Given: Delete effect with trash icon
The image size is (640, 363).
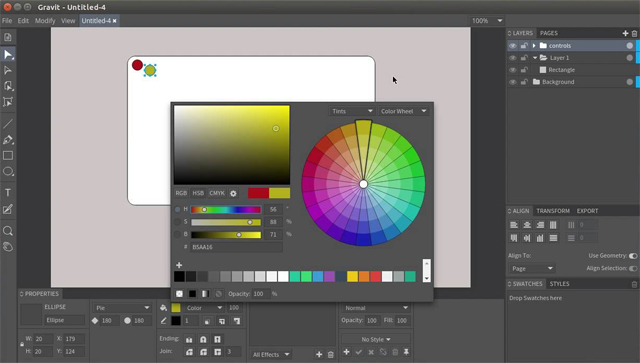Looking at the screenshot, I should point(331,354).
